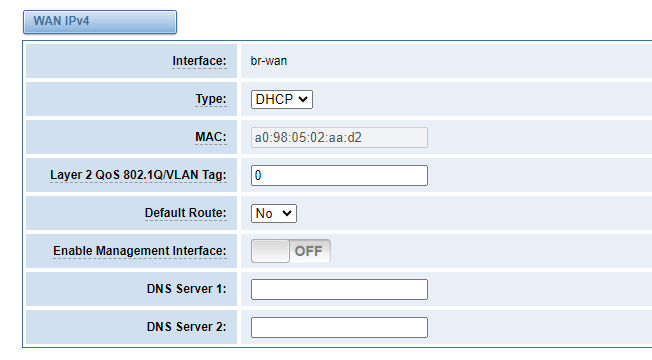Focus the Layer 2 QoS VLAN Tag field
The image size is (652, 360).
339,175
